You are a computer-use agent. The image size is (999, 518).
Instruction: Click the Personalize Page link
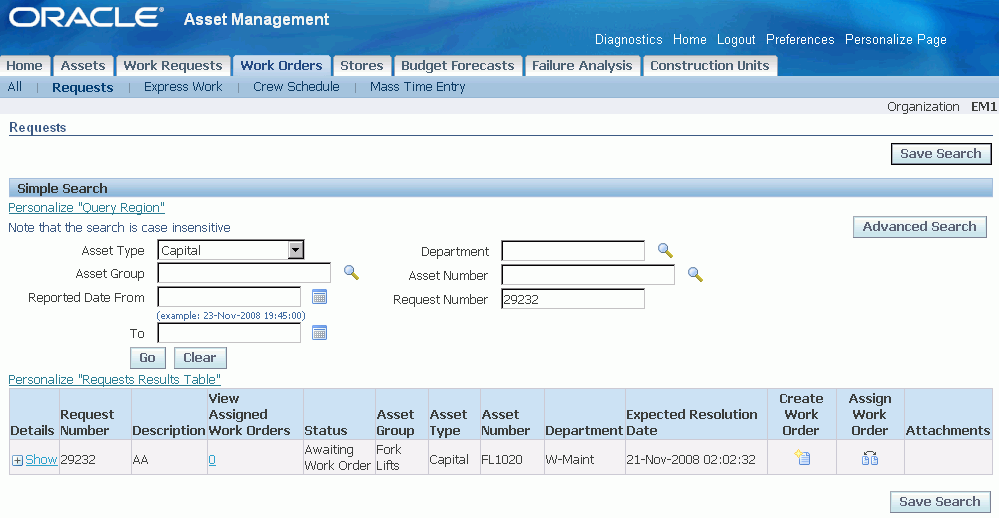click(x=896, y=40)
